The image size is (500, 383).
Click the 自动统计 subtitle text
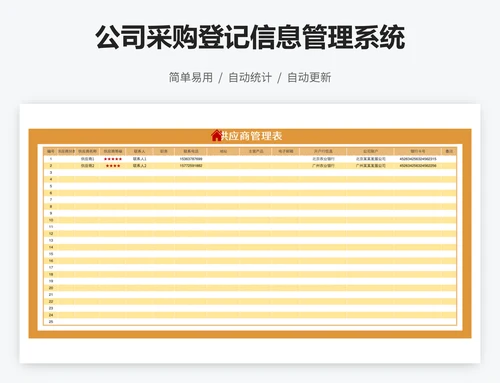pos(250,77)
